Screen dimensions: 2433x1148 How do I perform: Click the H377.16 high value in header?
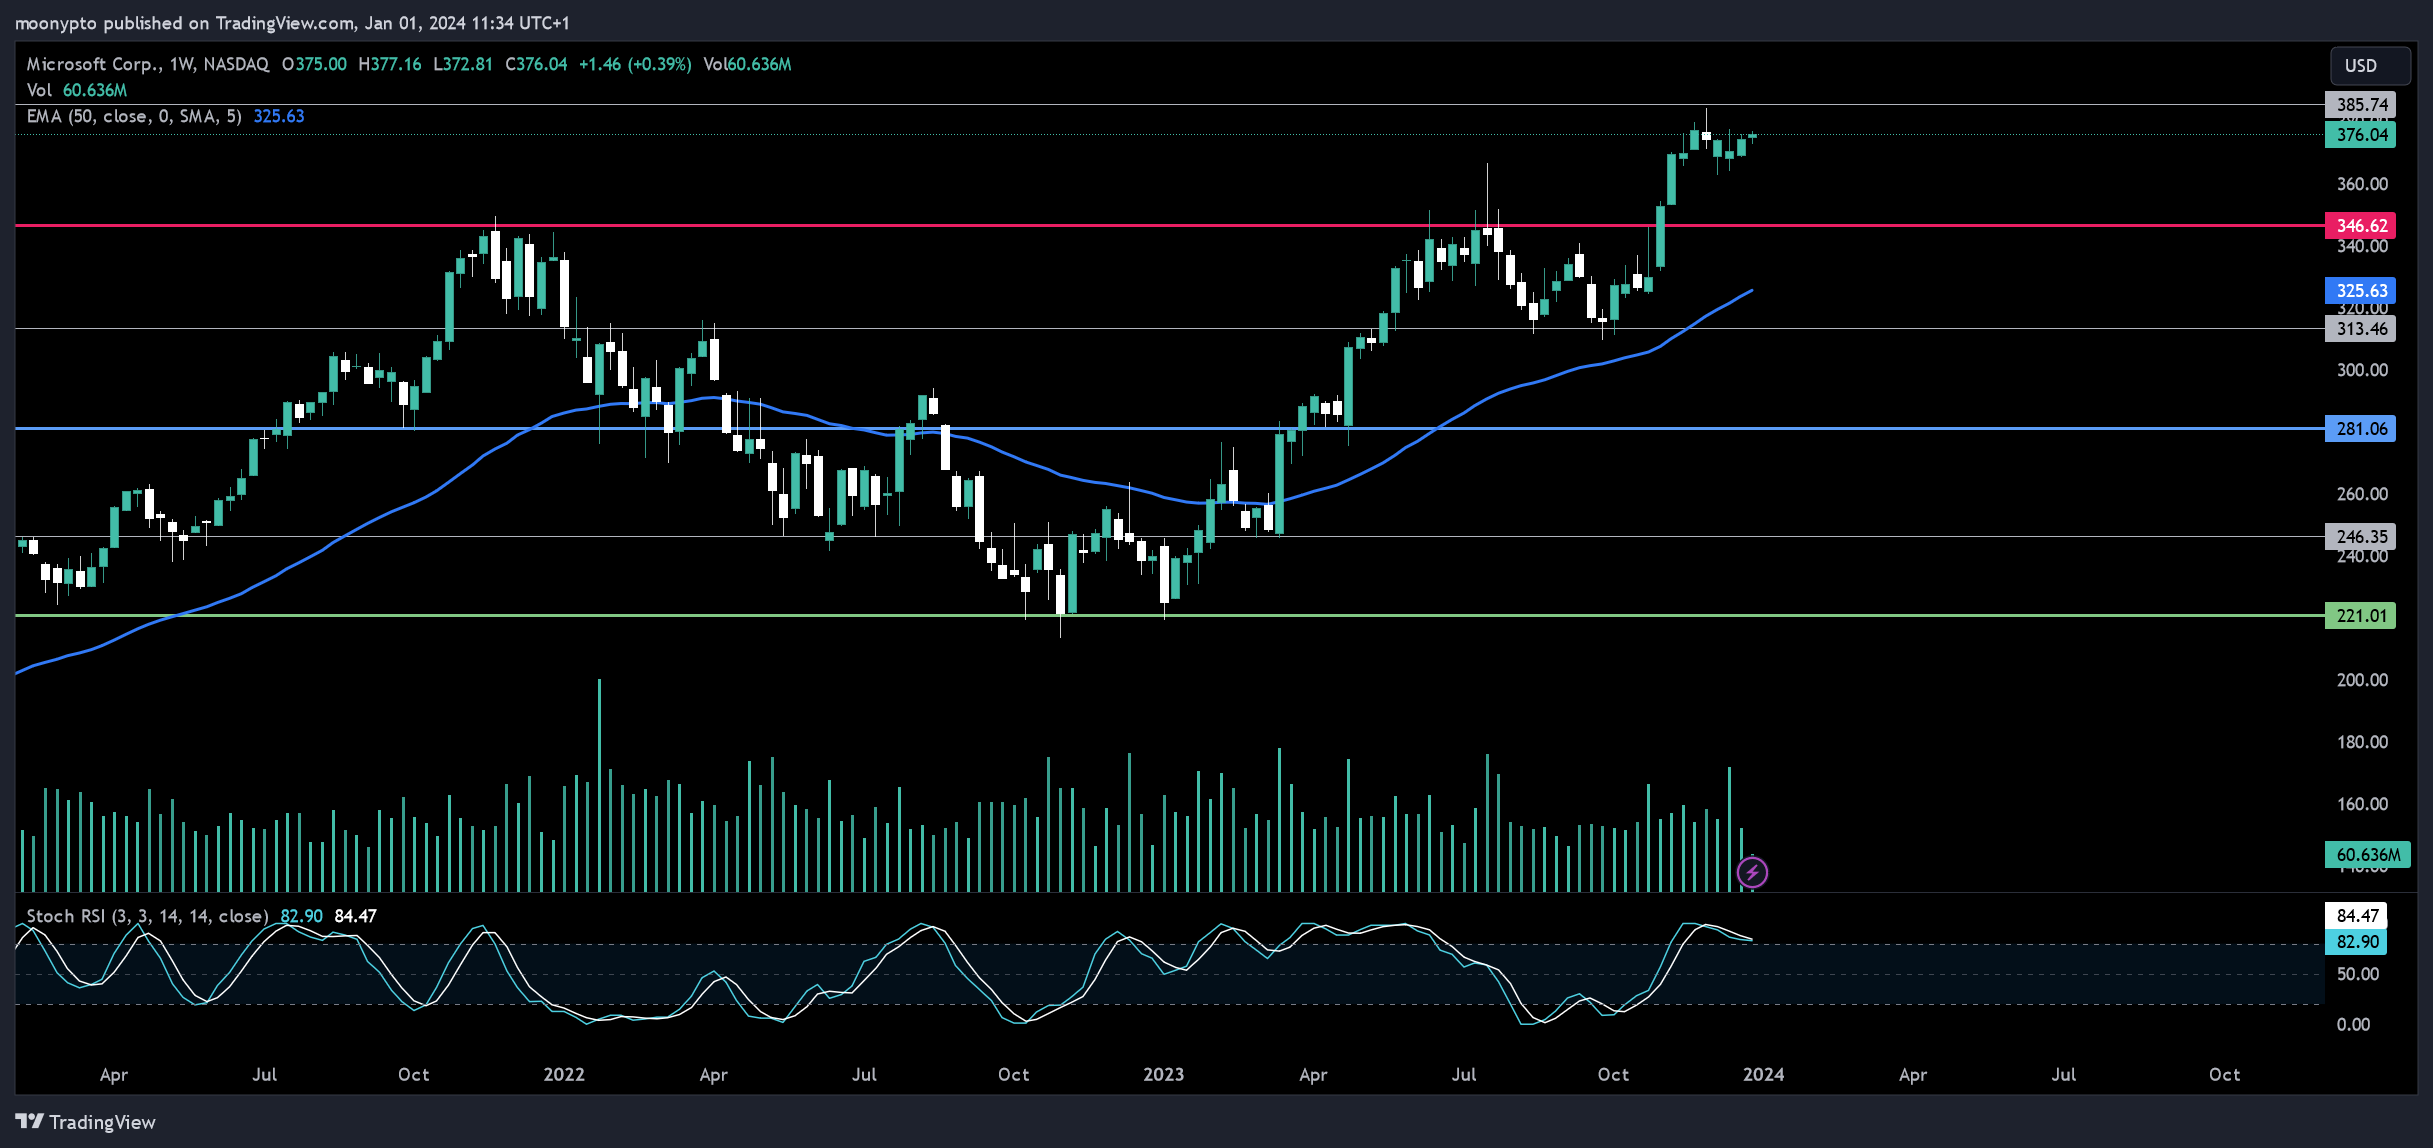[390, 64]
